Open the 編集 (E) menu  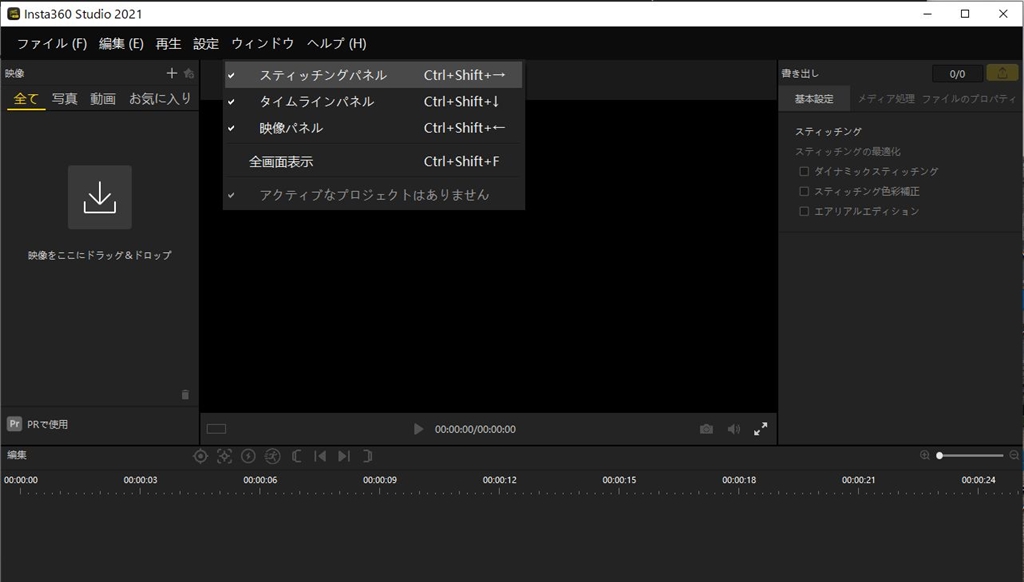(x=121, y=44)
